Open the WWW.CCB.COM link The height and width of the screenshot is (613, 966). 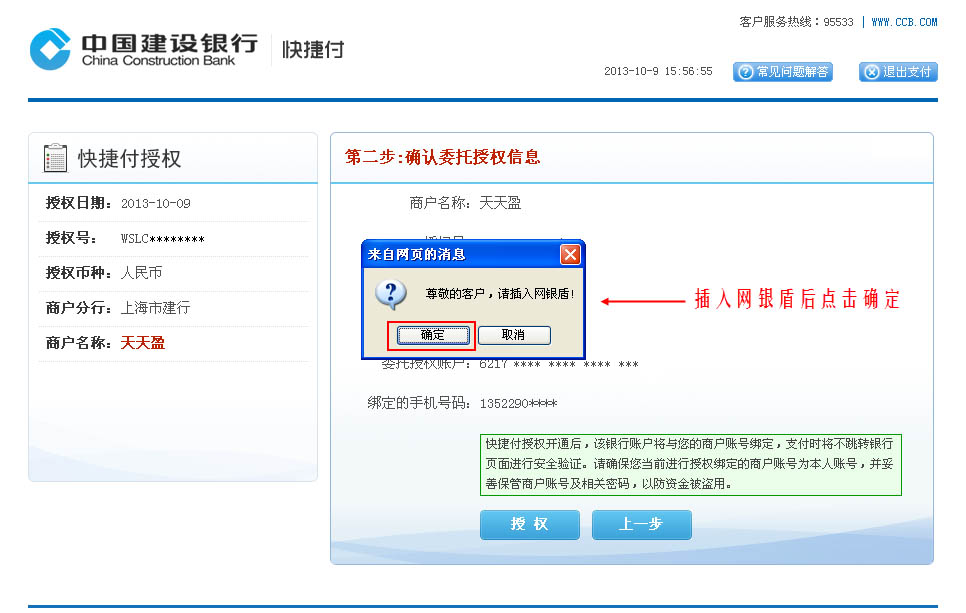point(904,22)
